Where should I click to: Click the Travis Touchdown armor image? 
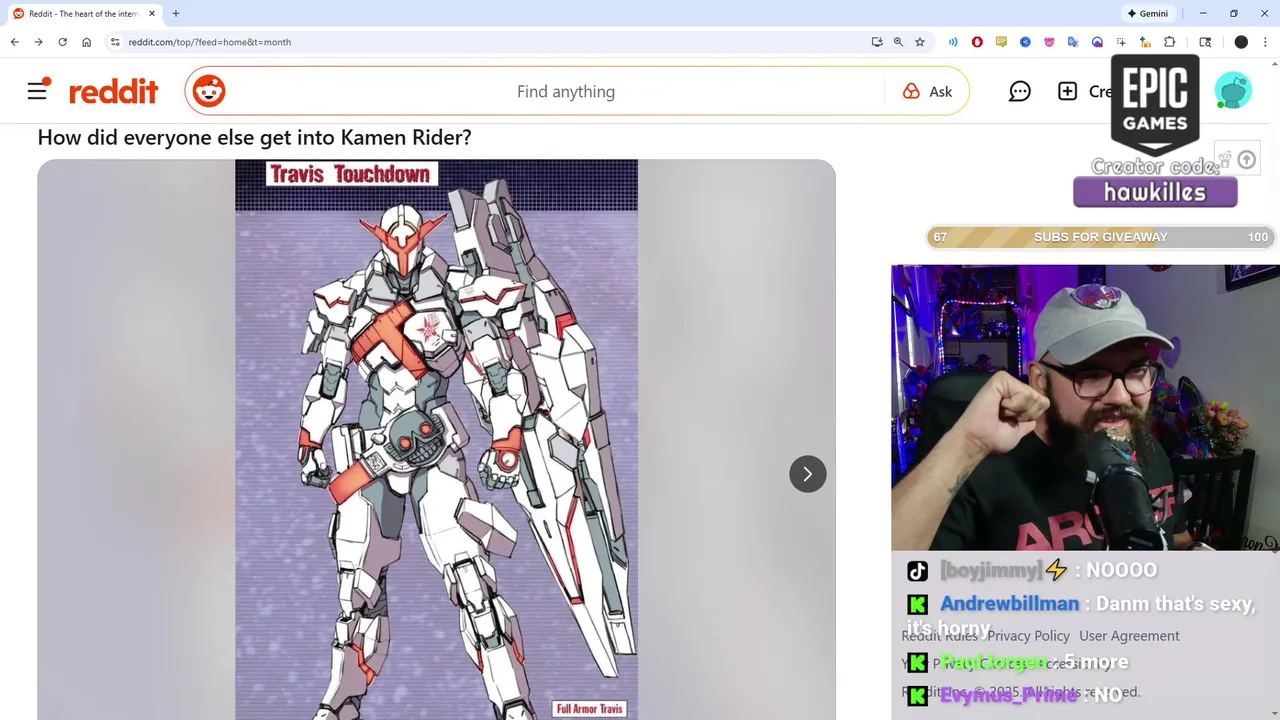[436, 439]
